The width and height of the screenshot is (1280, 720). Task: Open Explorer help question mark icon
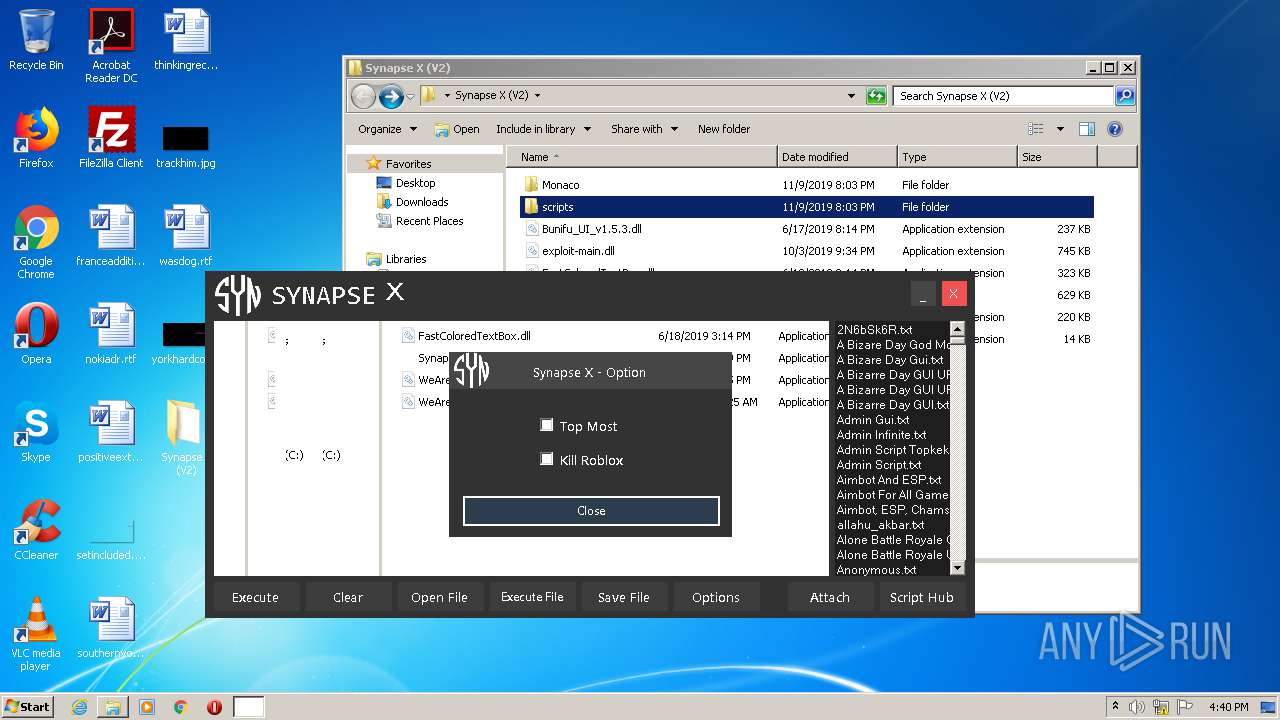pos(1115,129)
